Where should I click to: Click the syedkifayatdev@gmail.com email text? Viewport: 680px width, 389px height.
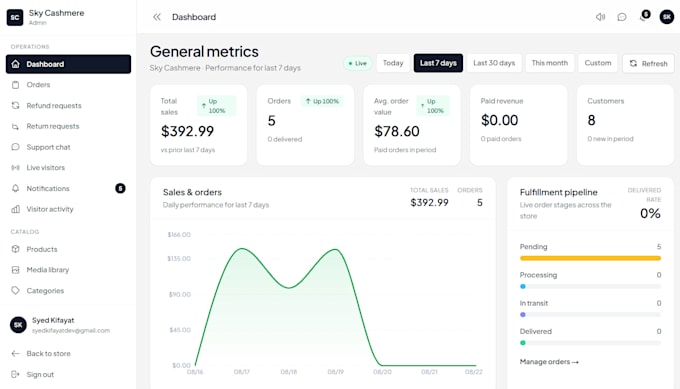click(71, 330)
